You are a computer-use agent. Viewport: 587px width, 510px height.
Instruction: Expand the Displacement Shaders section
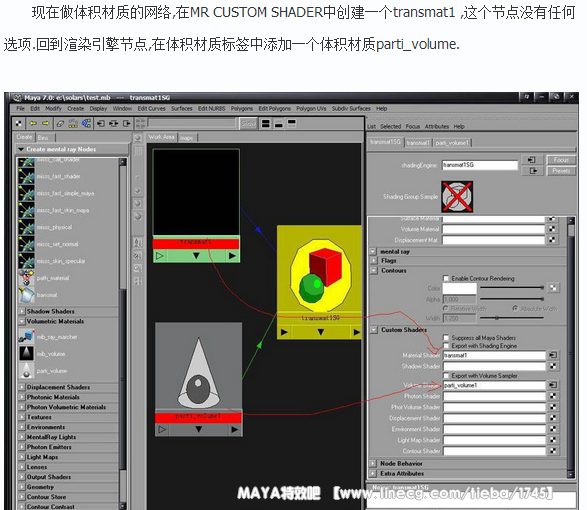(x=22, y=387)
